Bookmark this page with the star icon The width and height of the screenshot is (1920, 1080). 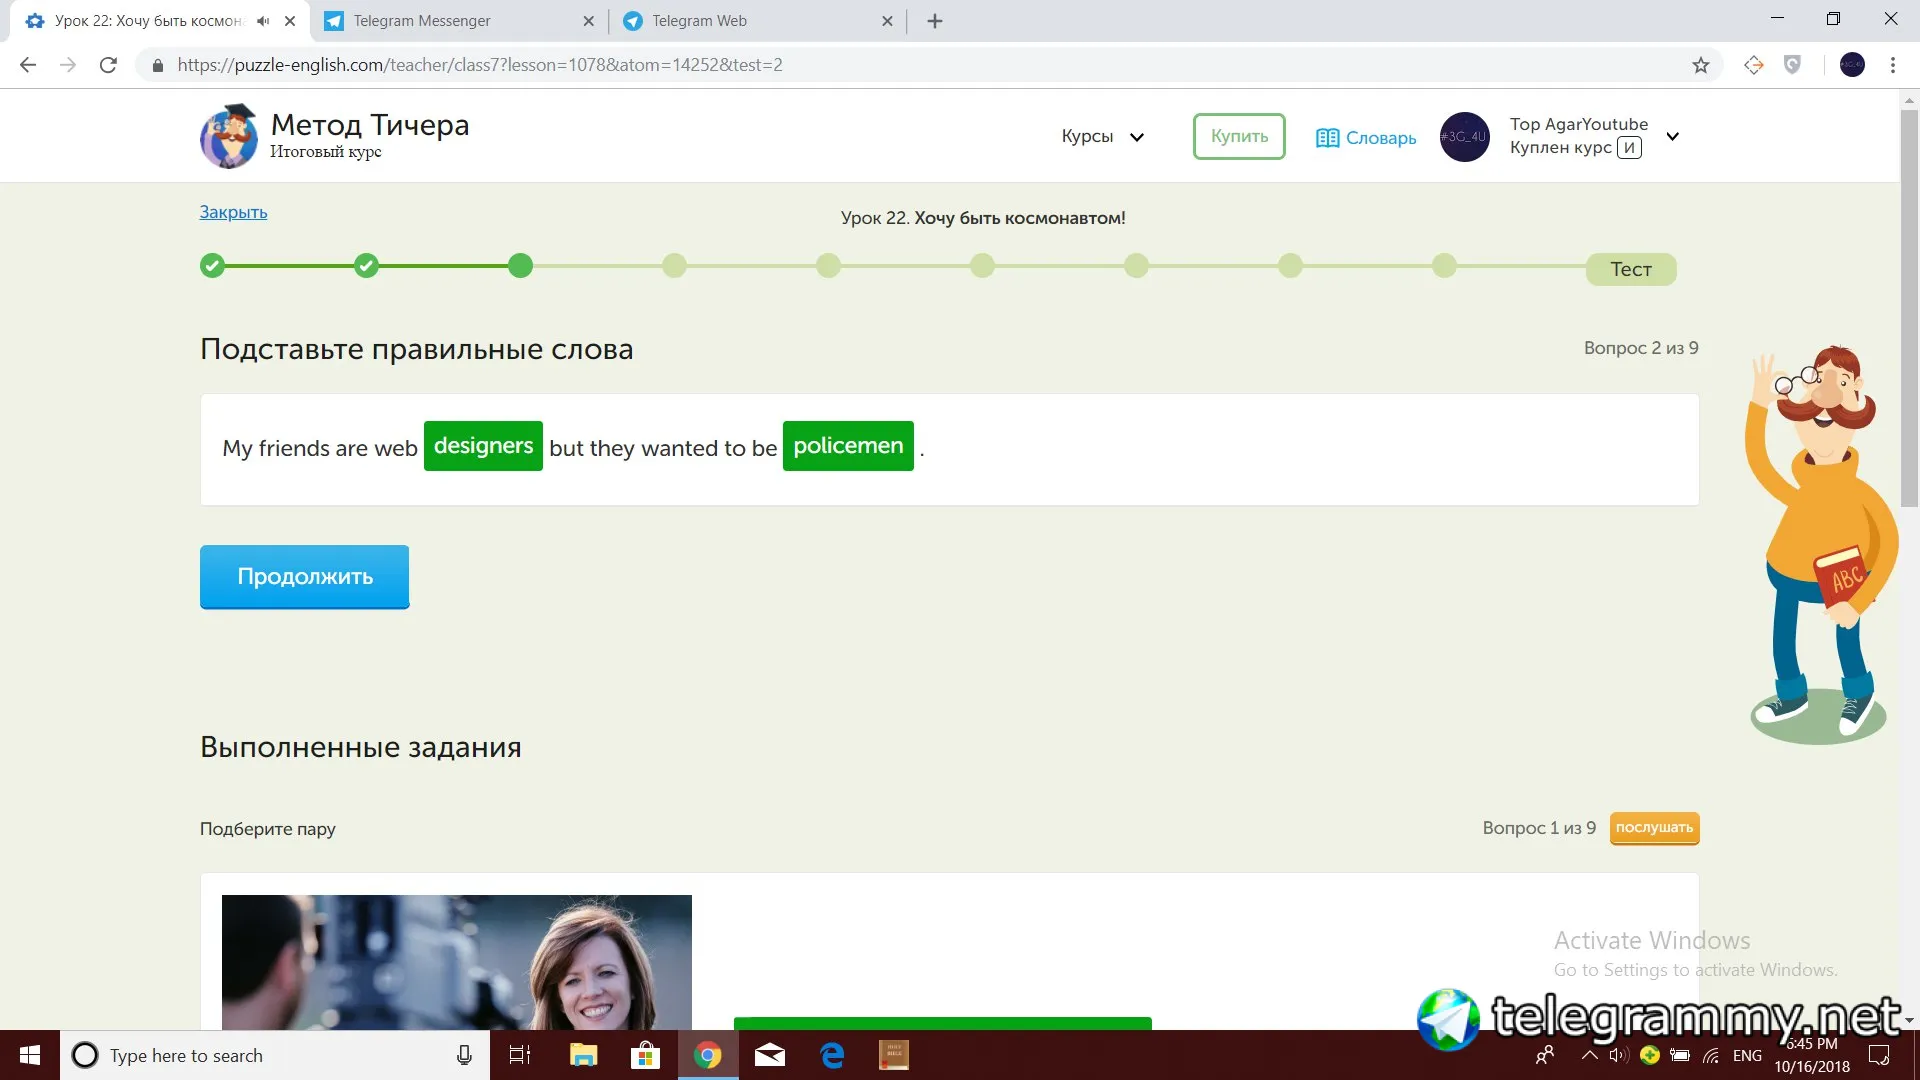(x=1700, y=65)
